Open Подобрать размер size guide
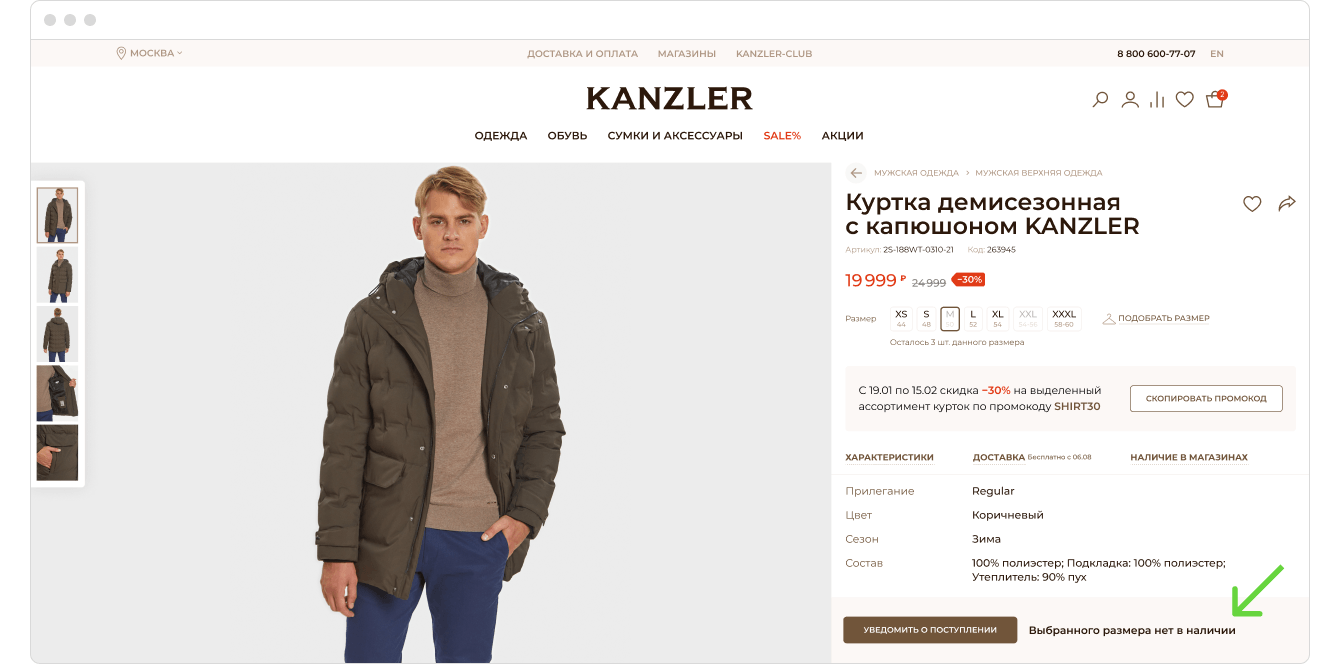The height and width of the screenshot is (664, 1340). [1156, 319]
